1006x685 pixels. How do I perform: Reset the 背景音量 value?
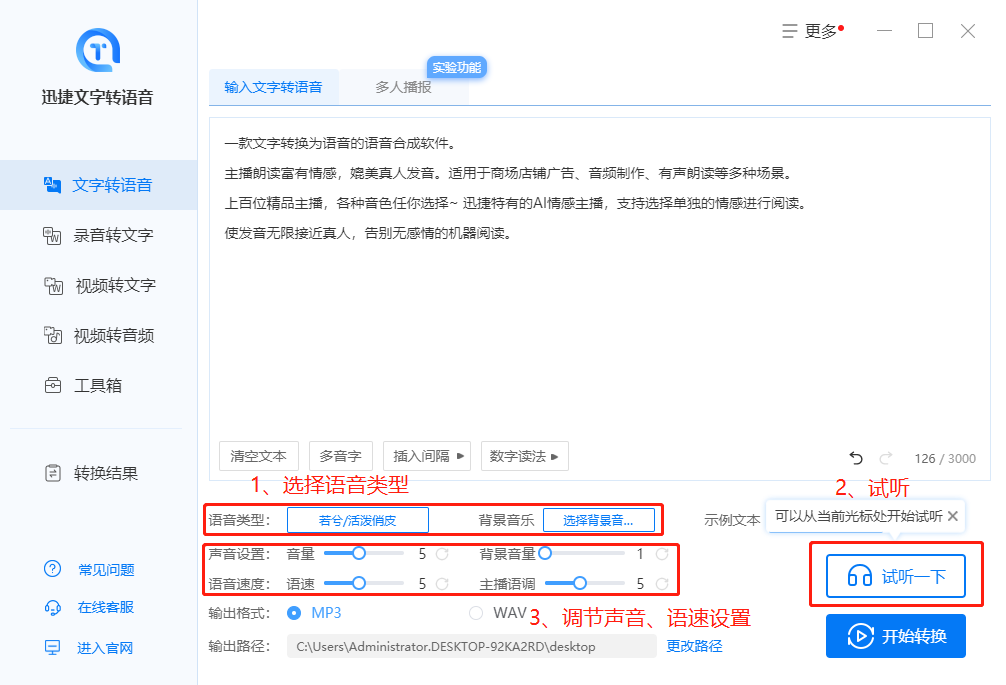(662, 554)
